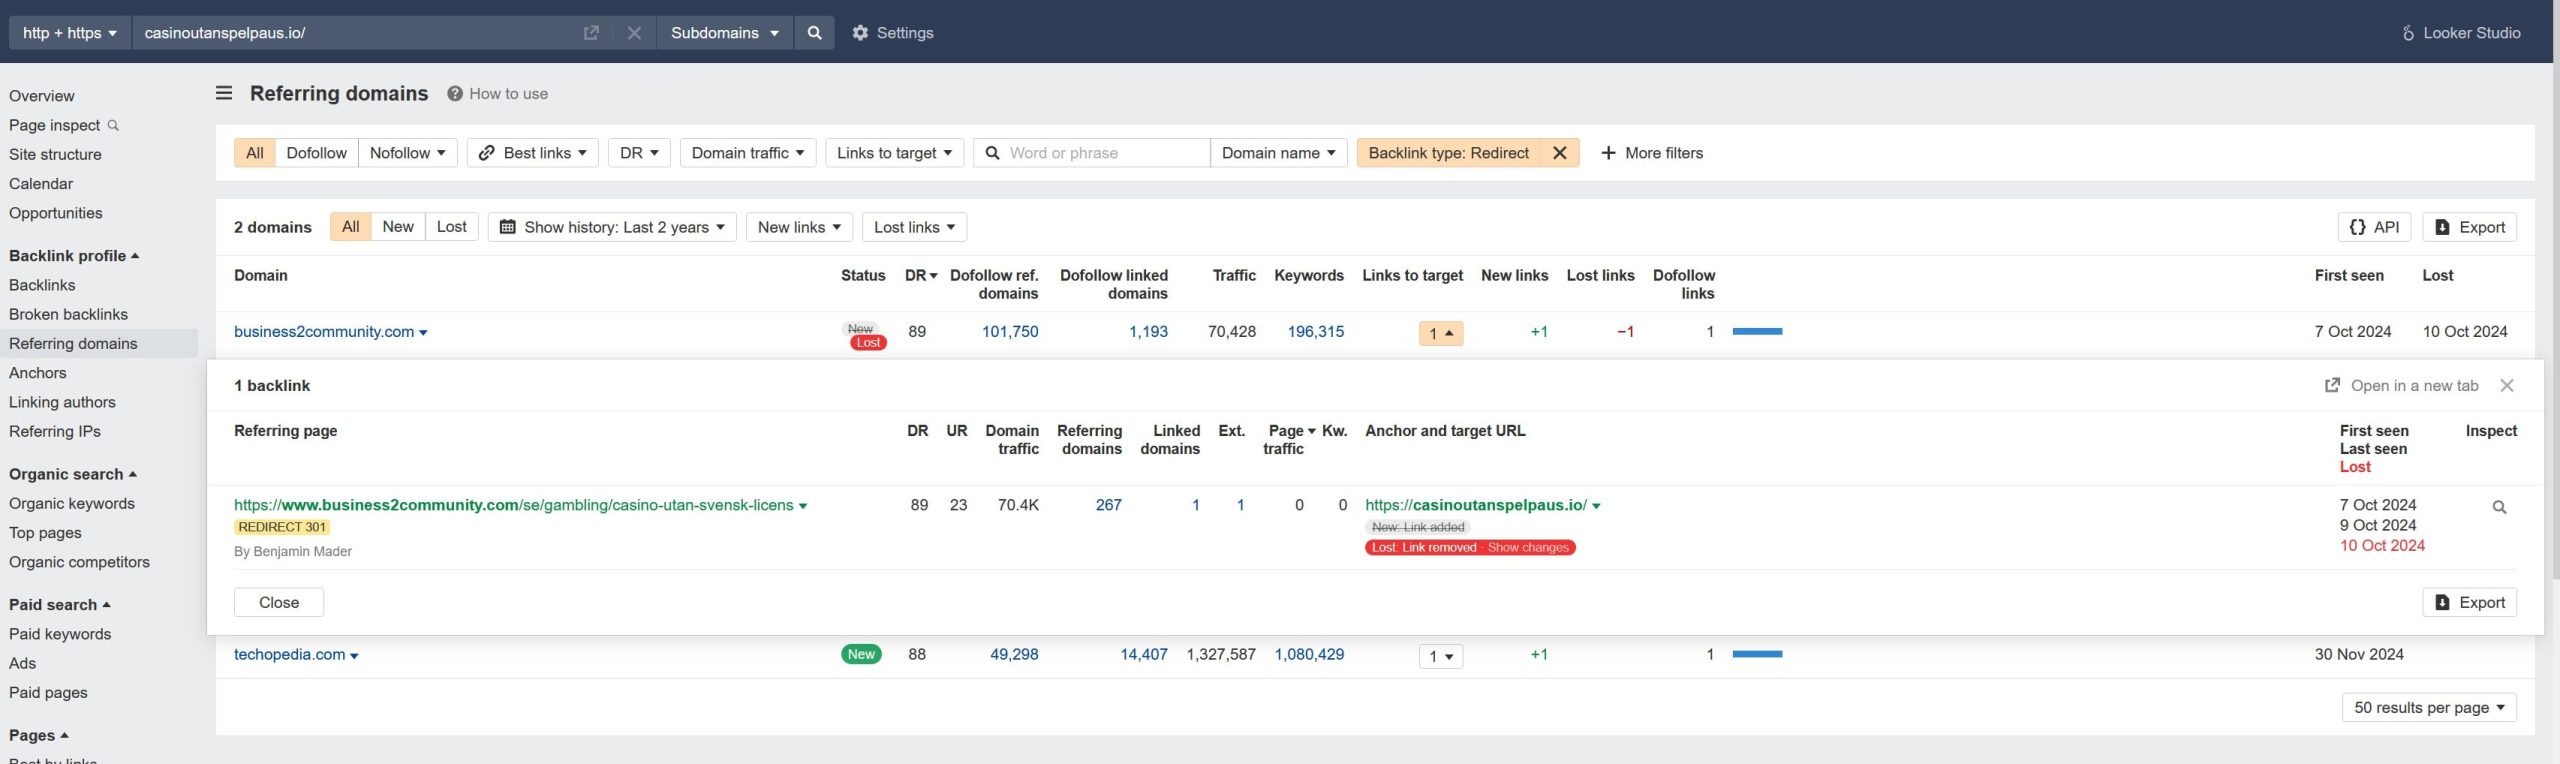This screenshot has height=764, width=2560.
Task: Open Lost links dropdown
Action: coord(914,227)
